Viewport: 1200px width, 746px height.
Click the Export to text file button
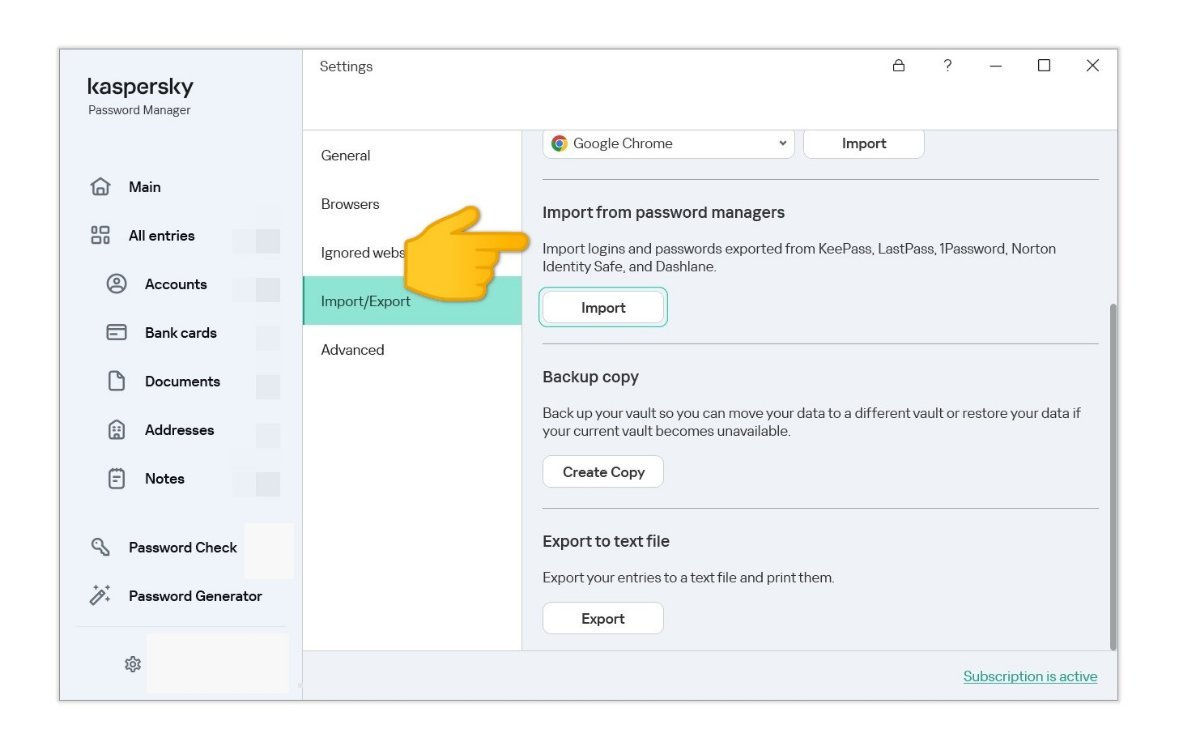[x=603, y=619]
